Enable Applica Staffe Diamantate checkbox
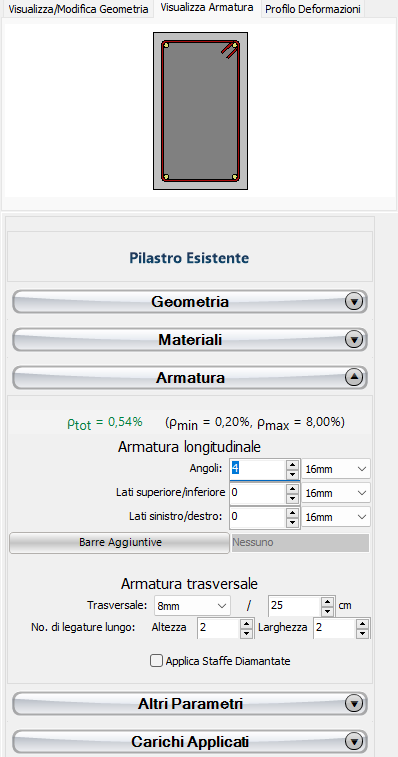This screenshot has width=398, height=757. point(156,661)
